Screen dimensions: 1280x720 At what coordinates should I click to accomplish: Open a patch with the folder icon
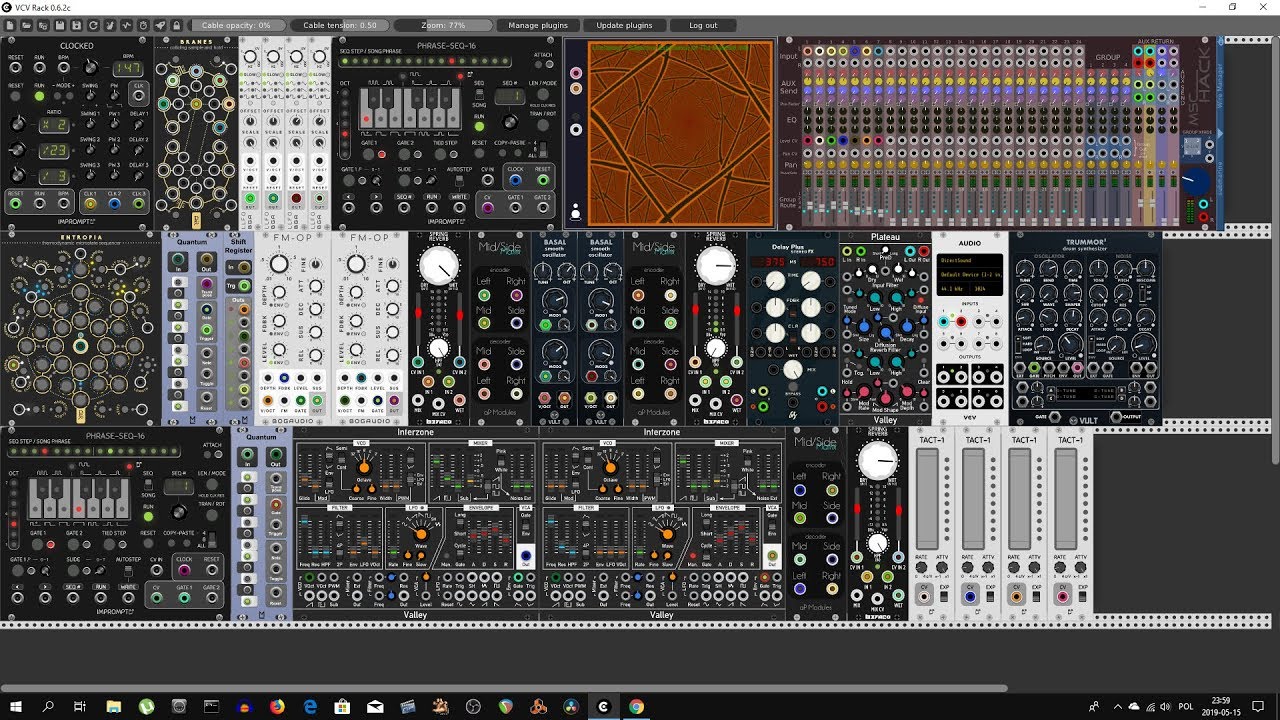(x=28, y=25)
